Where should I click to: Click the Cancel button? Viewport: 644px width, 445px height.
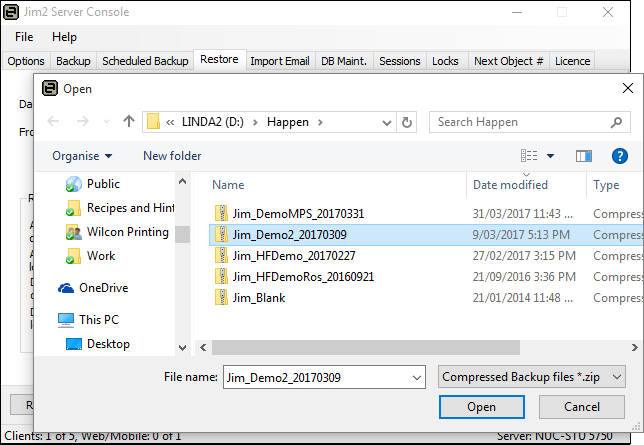click(582, 407)
